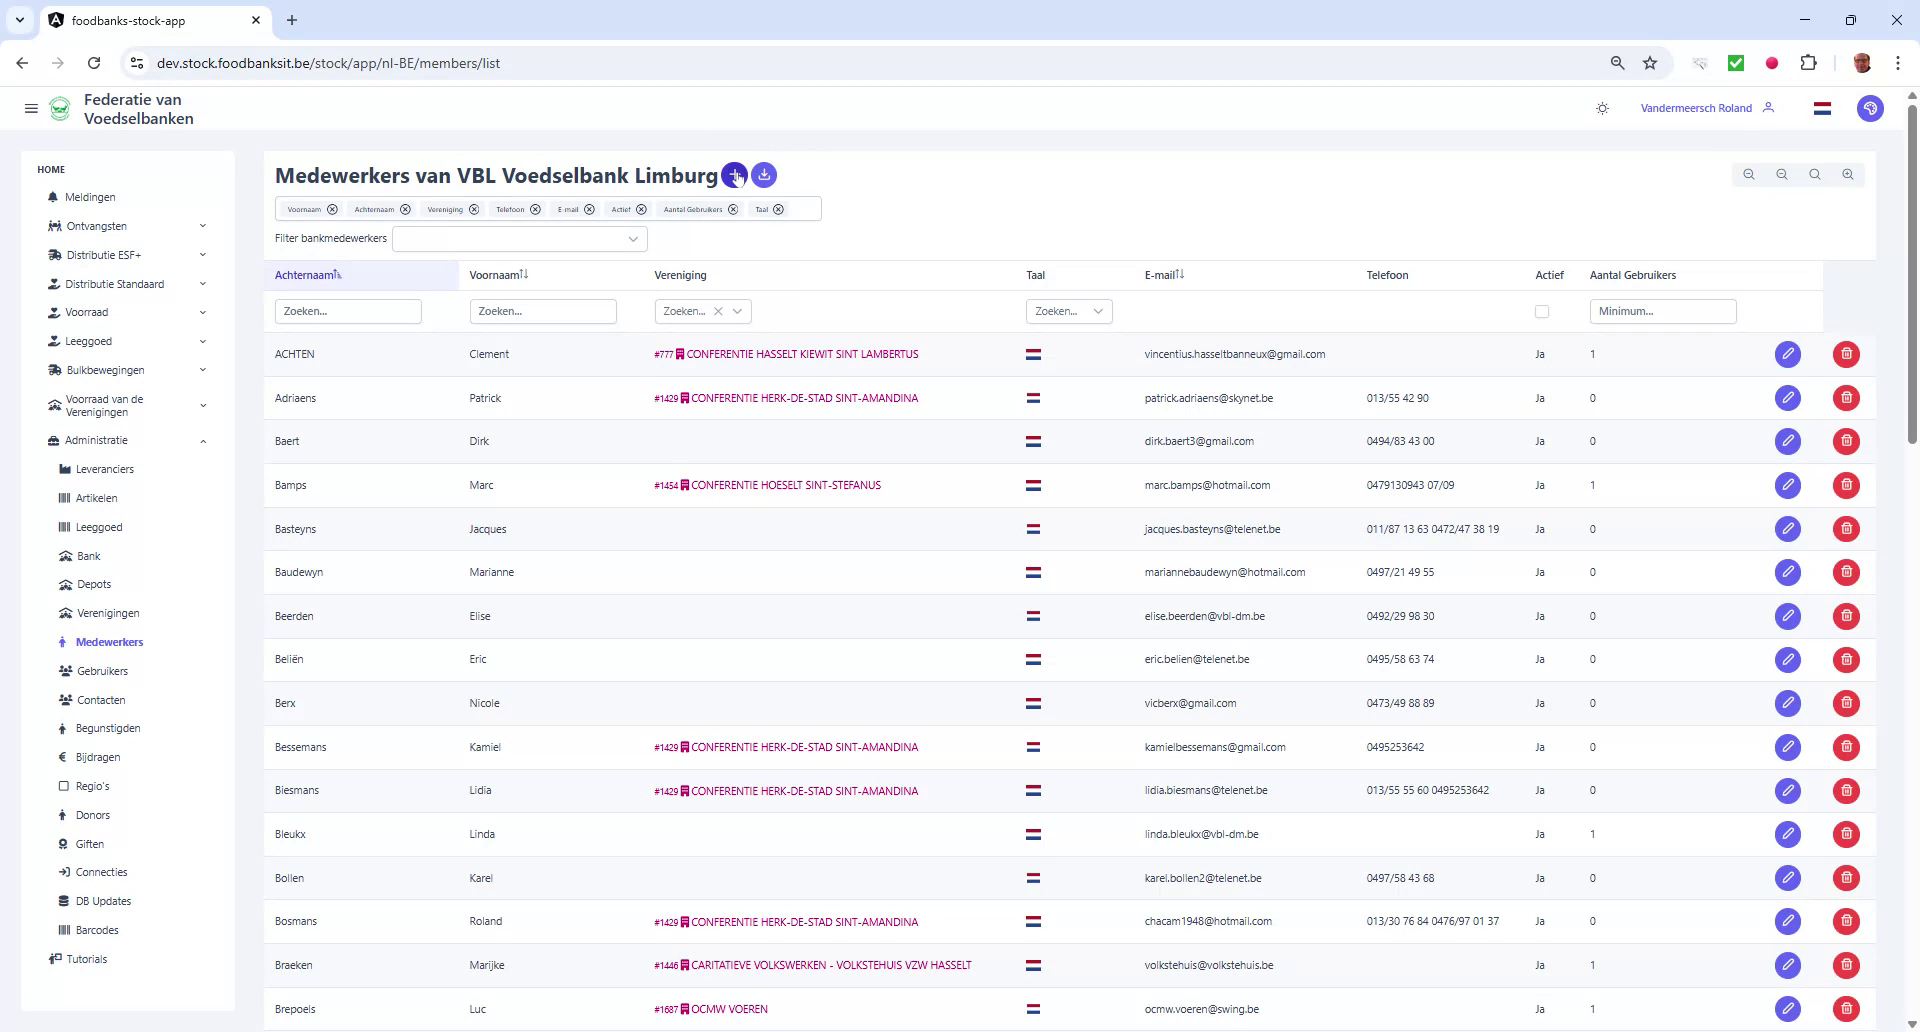Toggle the Actief filter checkbox
The height and width of the screenshot is (1032, 1920).
pos(1541,311)
